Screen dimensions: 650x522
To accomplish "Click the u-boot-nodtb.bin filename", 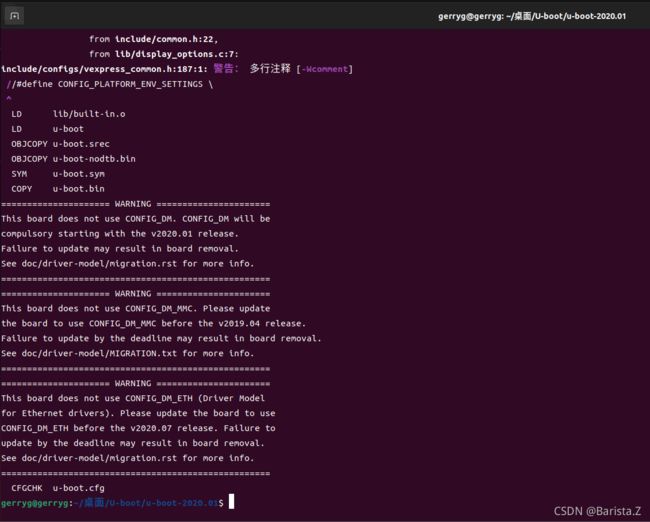I will [94, 158].
